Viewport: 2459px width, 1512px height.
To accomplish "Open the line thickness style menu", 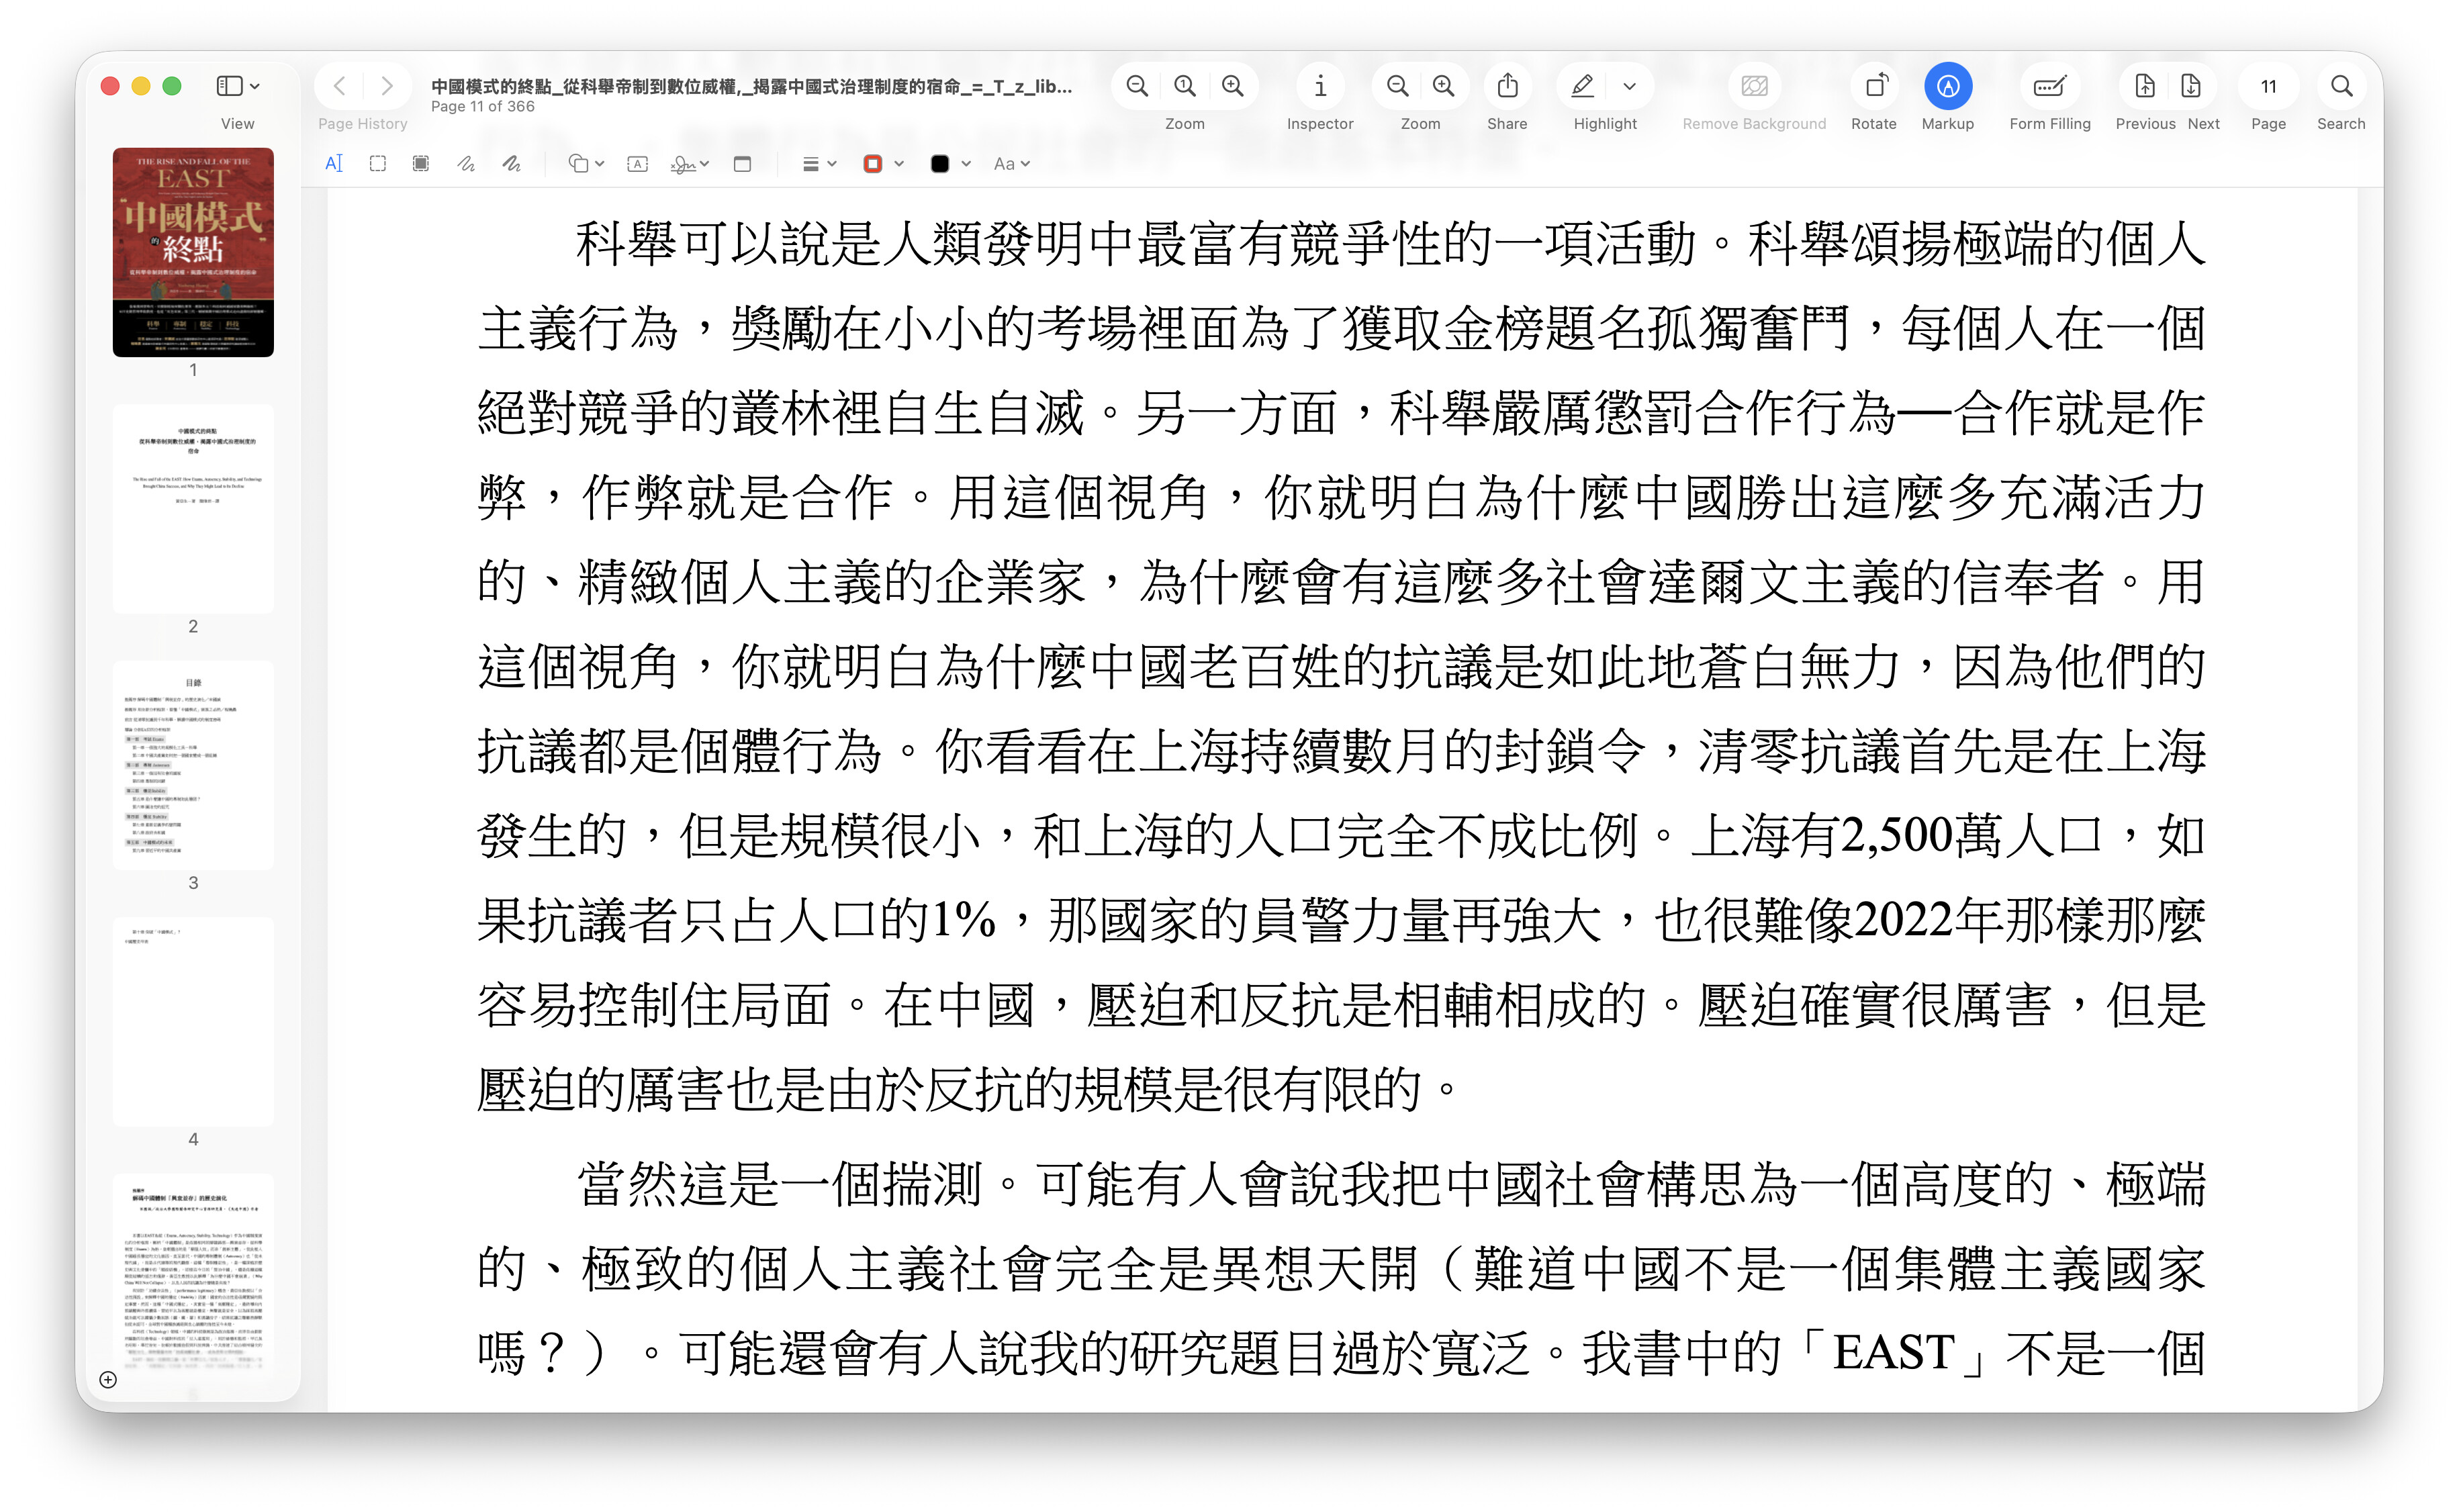I will [818, 164].
